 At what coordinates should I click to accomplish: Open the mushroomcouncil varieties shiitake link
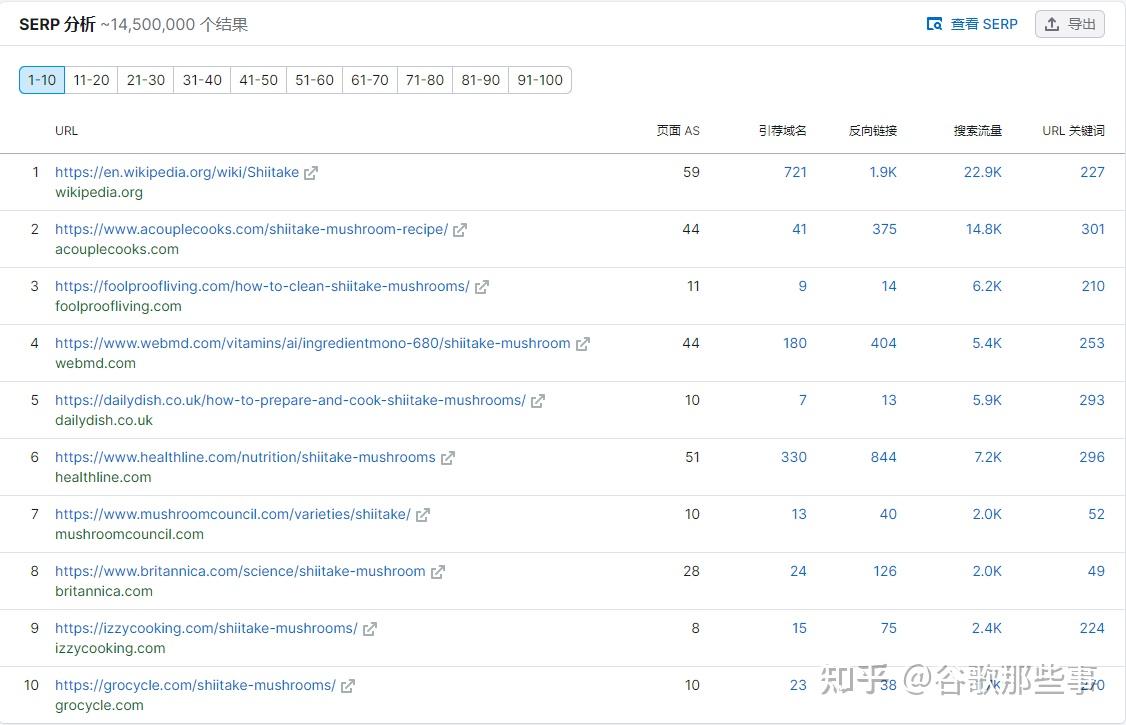point(233,514)
